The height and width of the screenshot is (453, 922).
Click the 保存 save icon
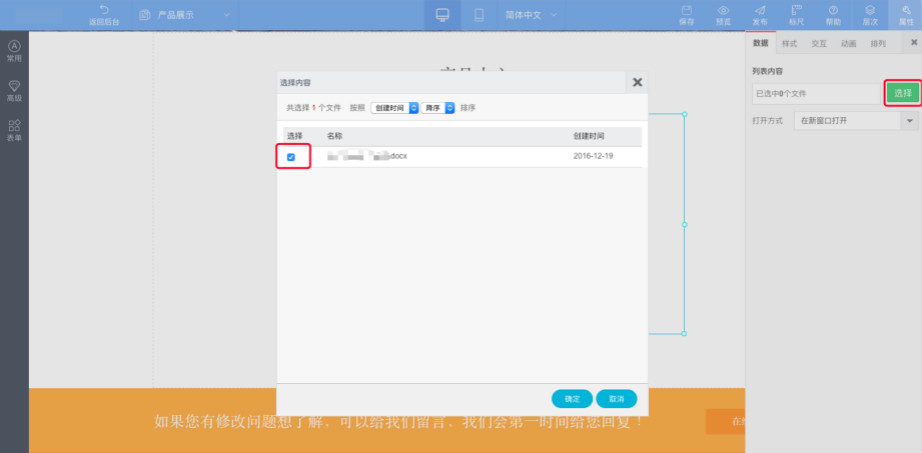point(686,10)
